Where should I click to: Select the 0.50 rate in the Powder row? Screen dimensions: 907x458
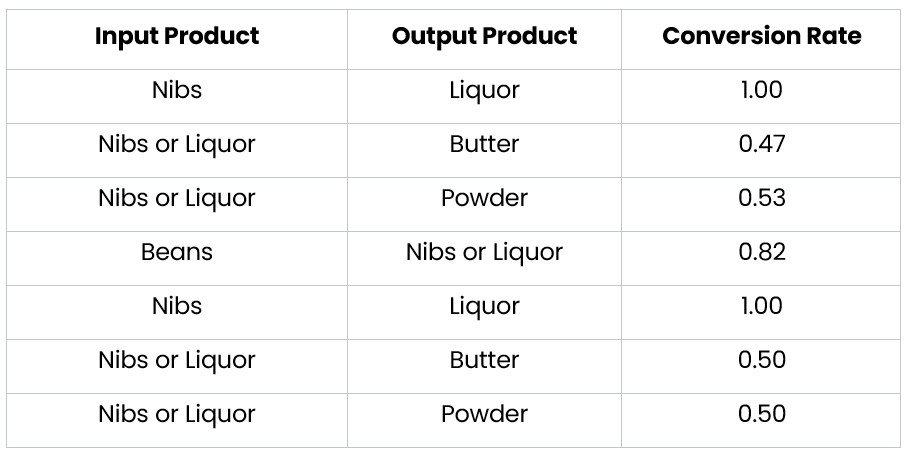[761, 414]
